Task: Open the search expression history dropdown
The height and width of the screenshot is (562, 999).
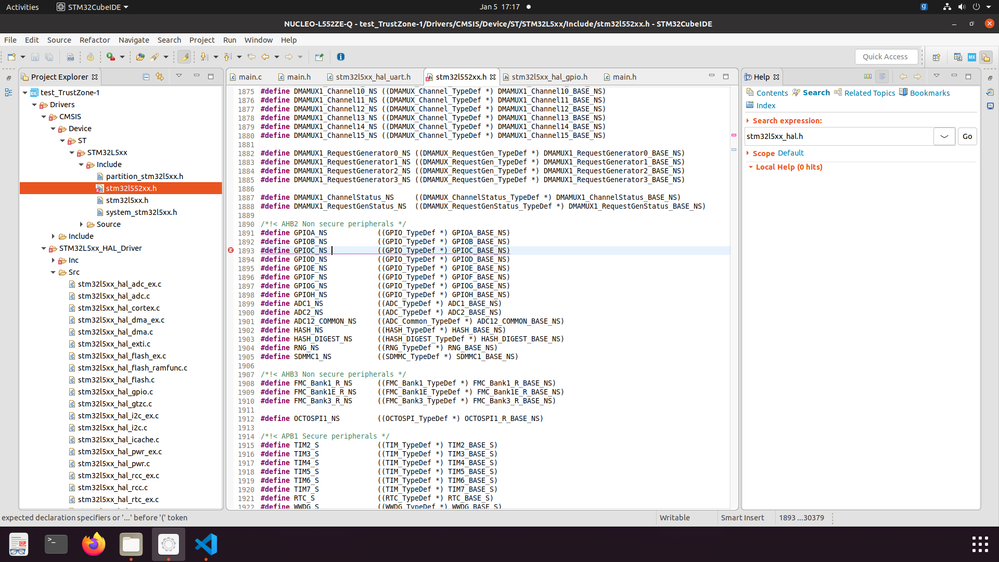Action: [944, 136]
